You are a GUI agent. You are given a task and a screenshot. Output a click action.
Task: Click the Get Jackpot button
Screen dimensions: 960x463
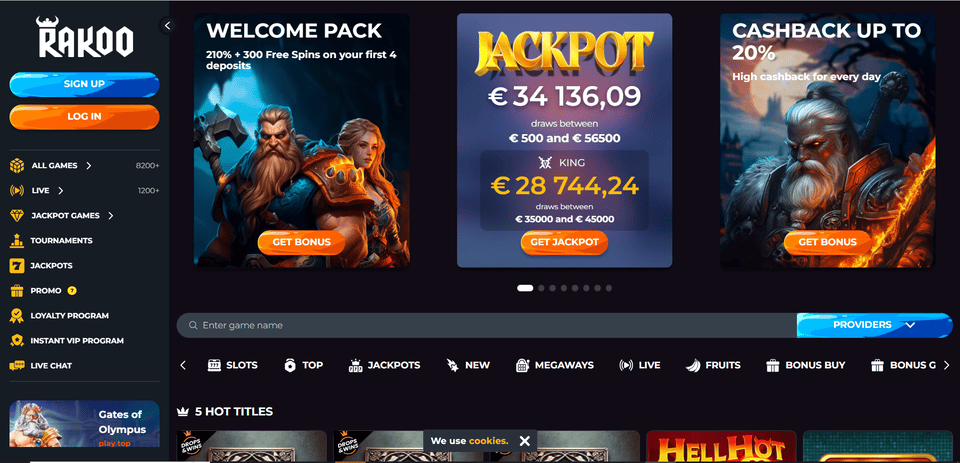point(564,242)
